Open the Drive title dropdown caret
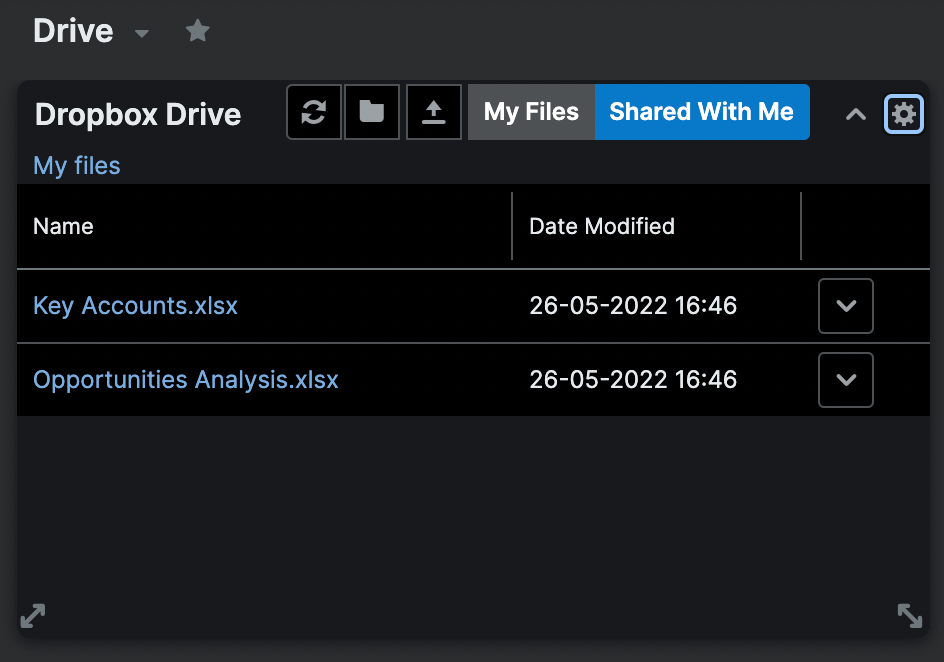 click(x=141, y=33)
